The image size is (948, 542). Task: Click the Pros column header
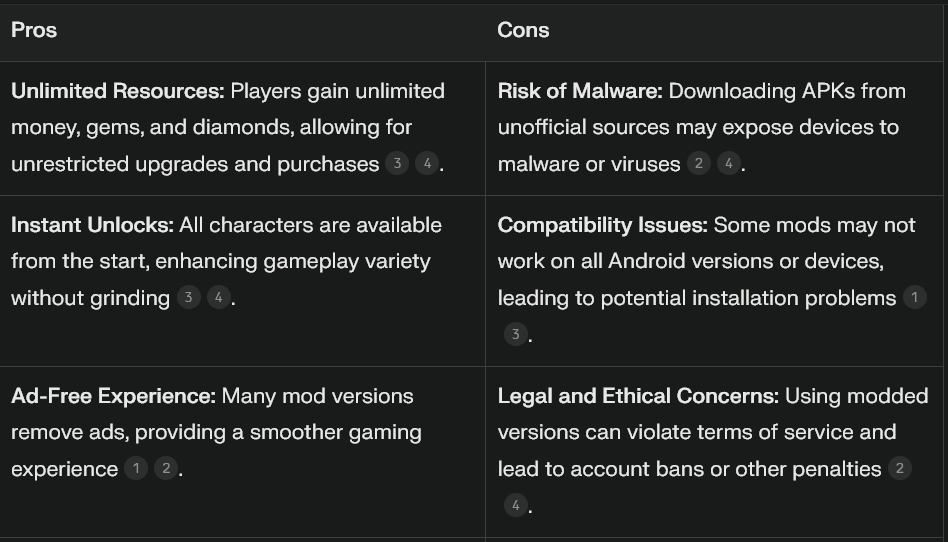[34, 30]
